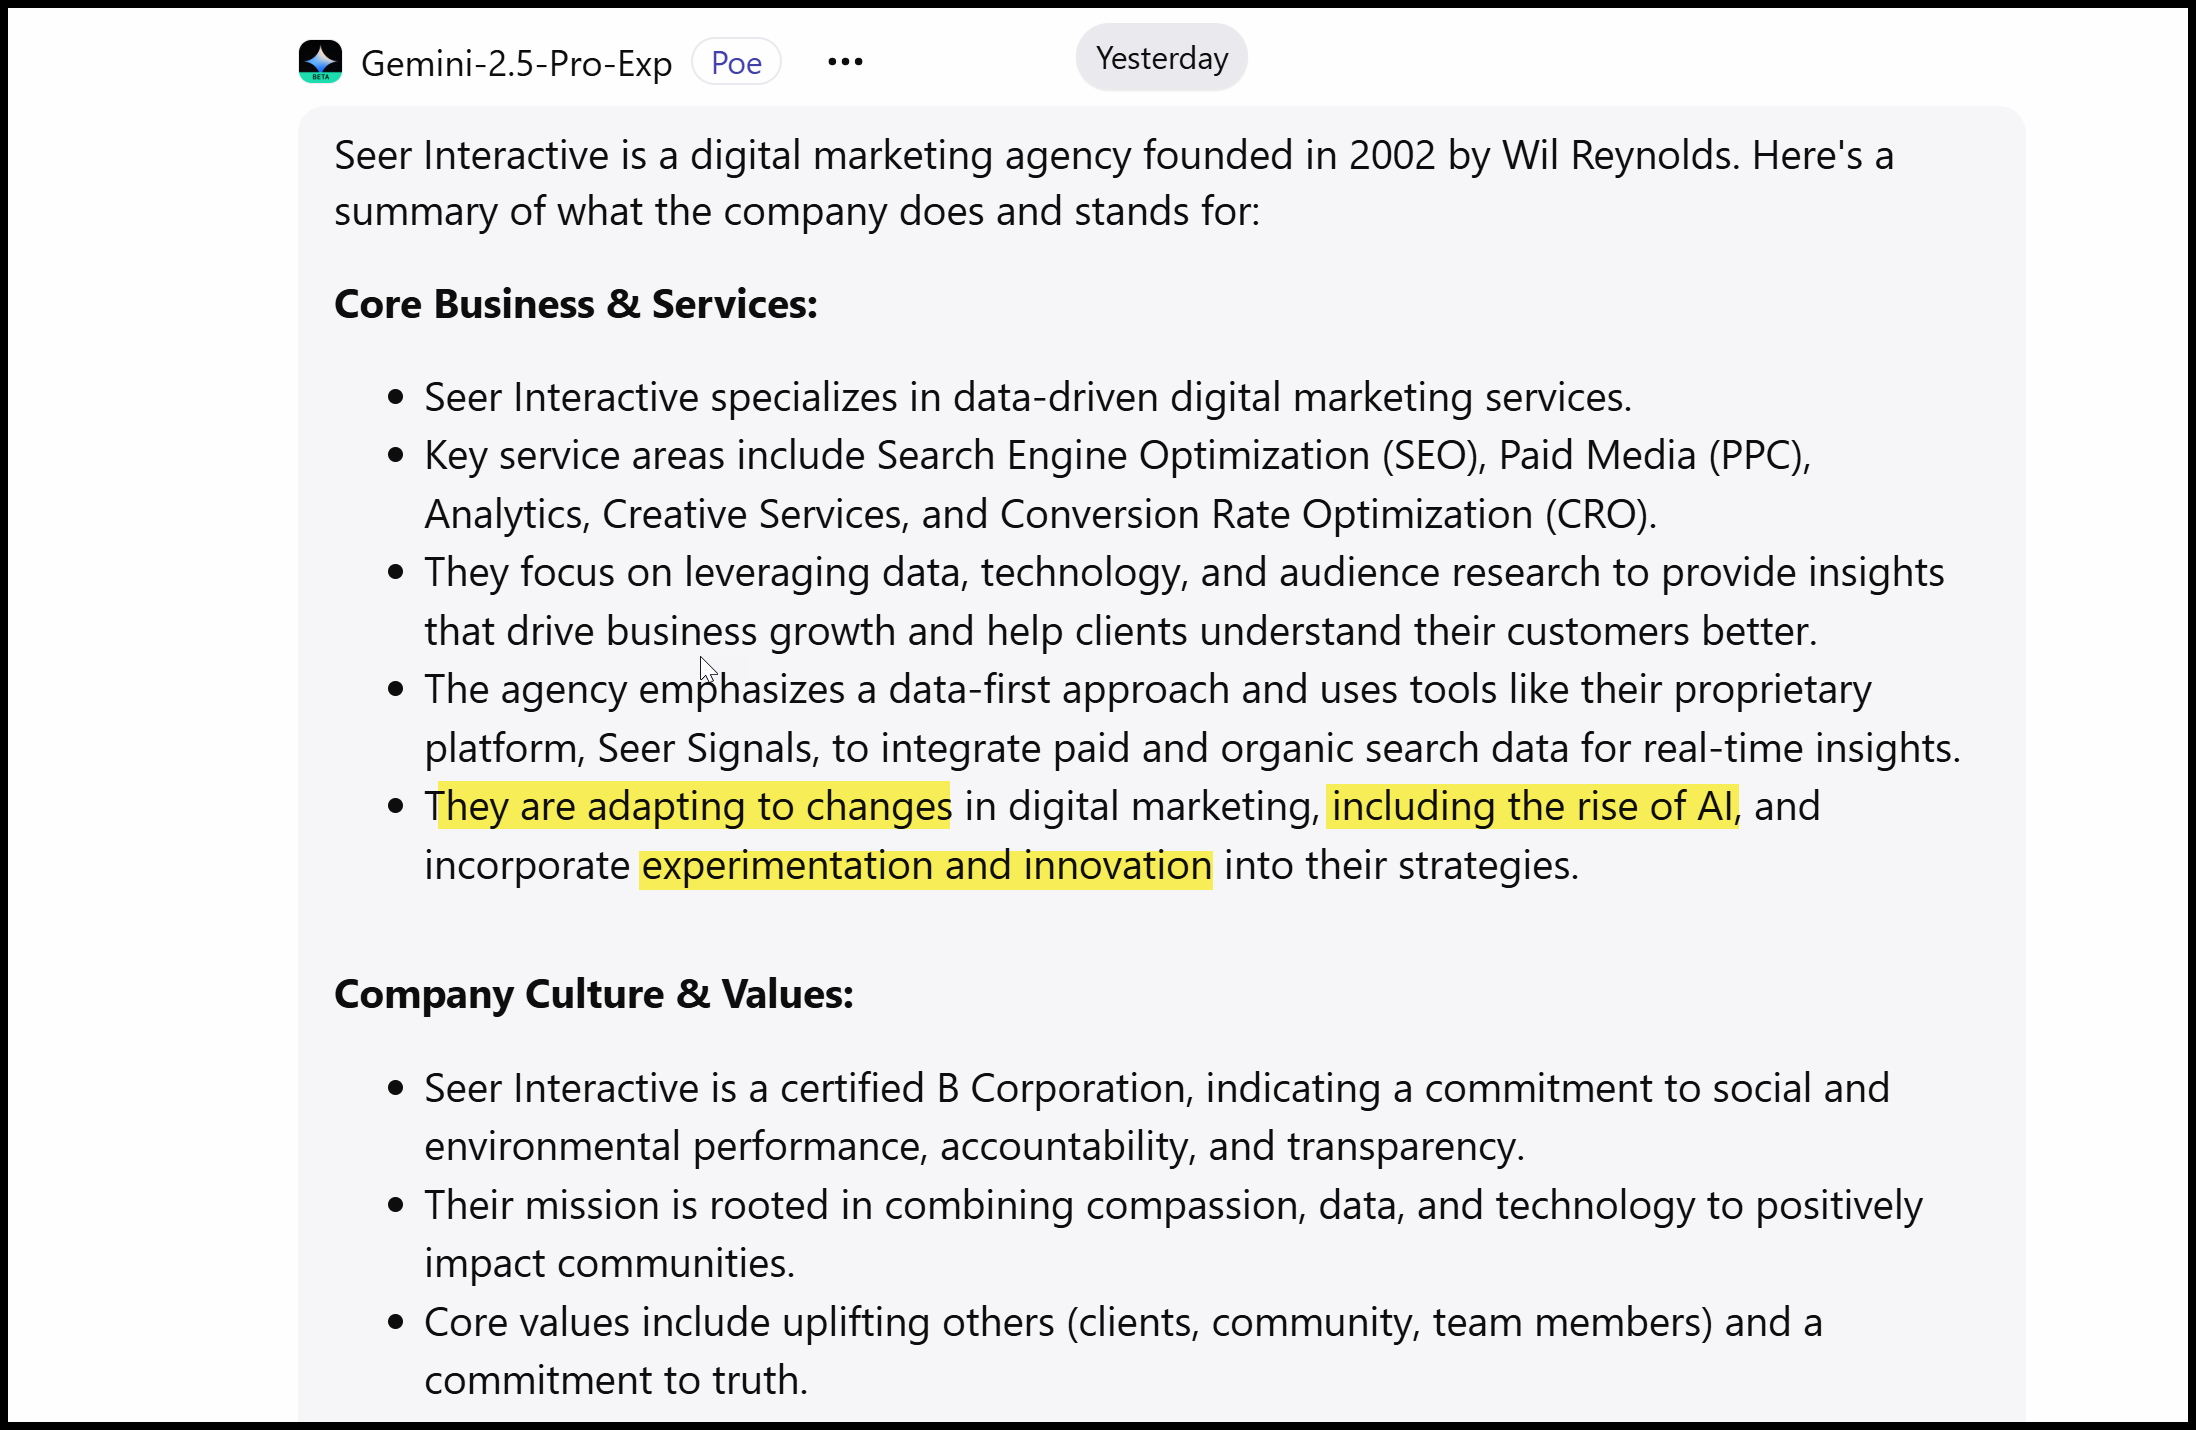Click the Gemini-2.5-Pro-Exp bot name

pyautogui.click(x=516, y=64)
